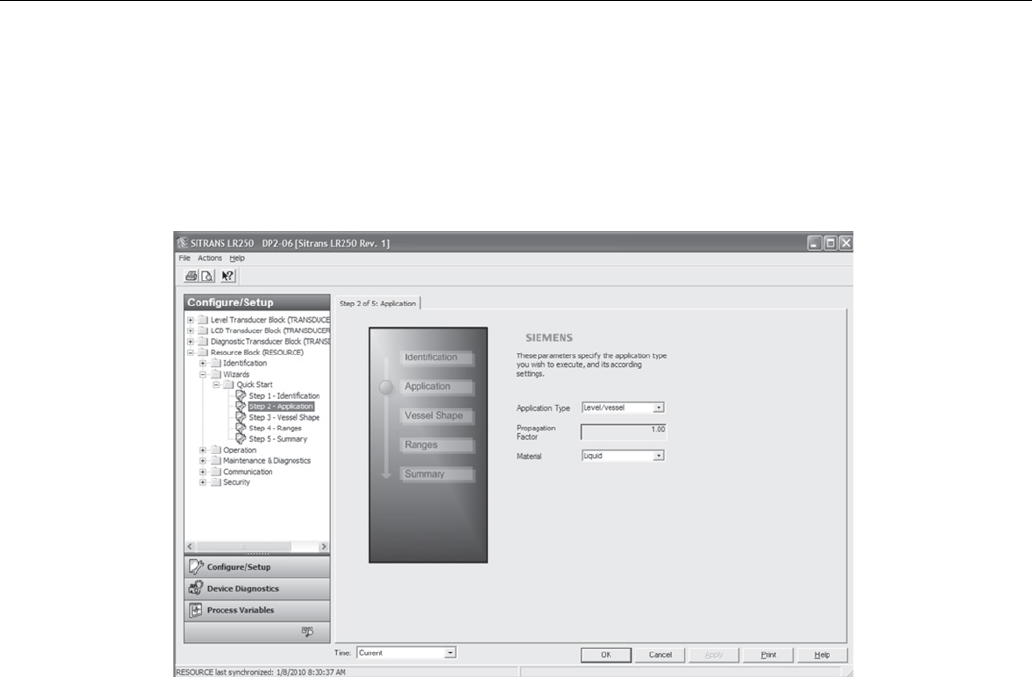
Task: Activate the What's This help pointer icon
Action: click(x=228, y=276)
